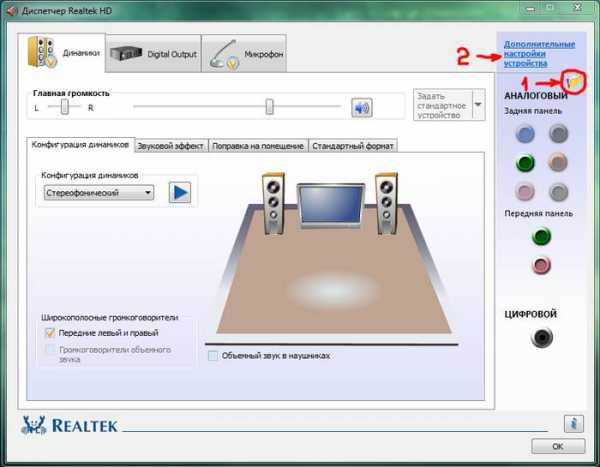600x467 pixels.
Task: Select the green front panel jack
Action: pyautogui.click(x=541, y=236)
